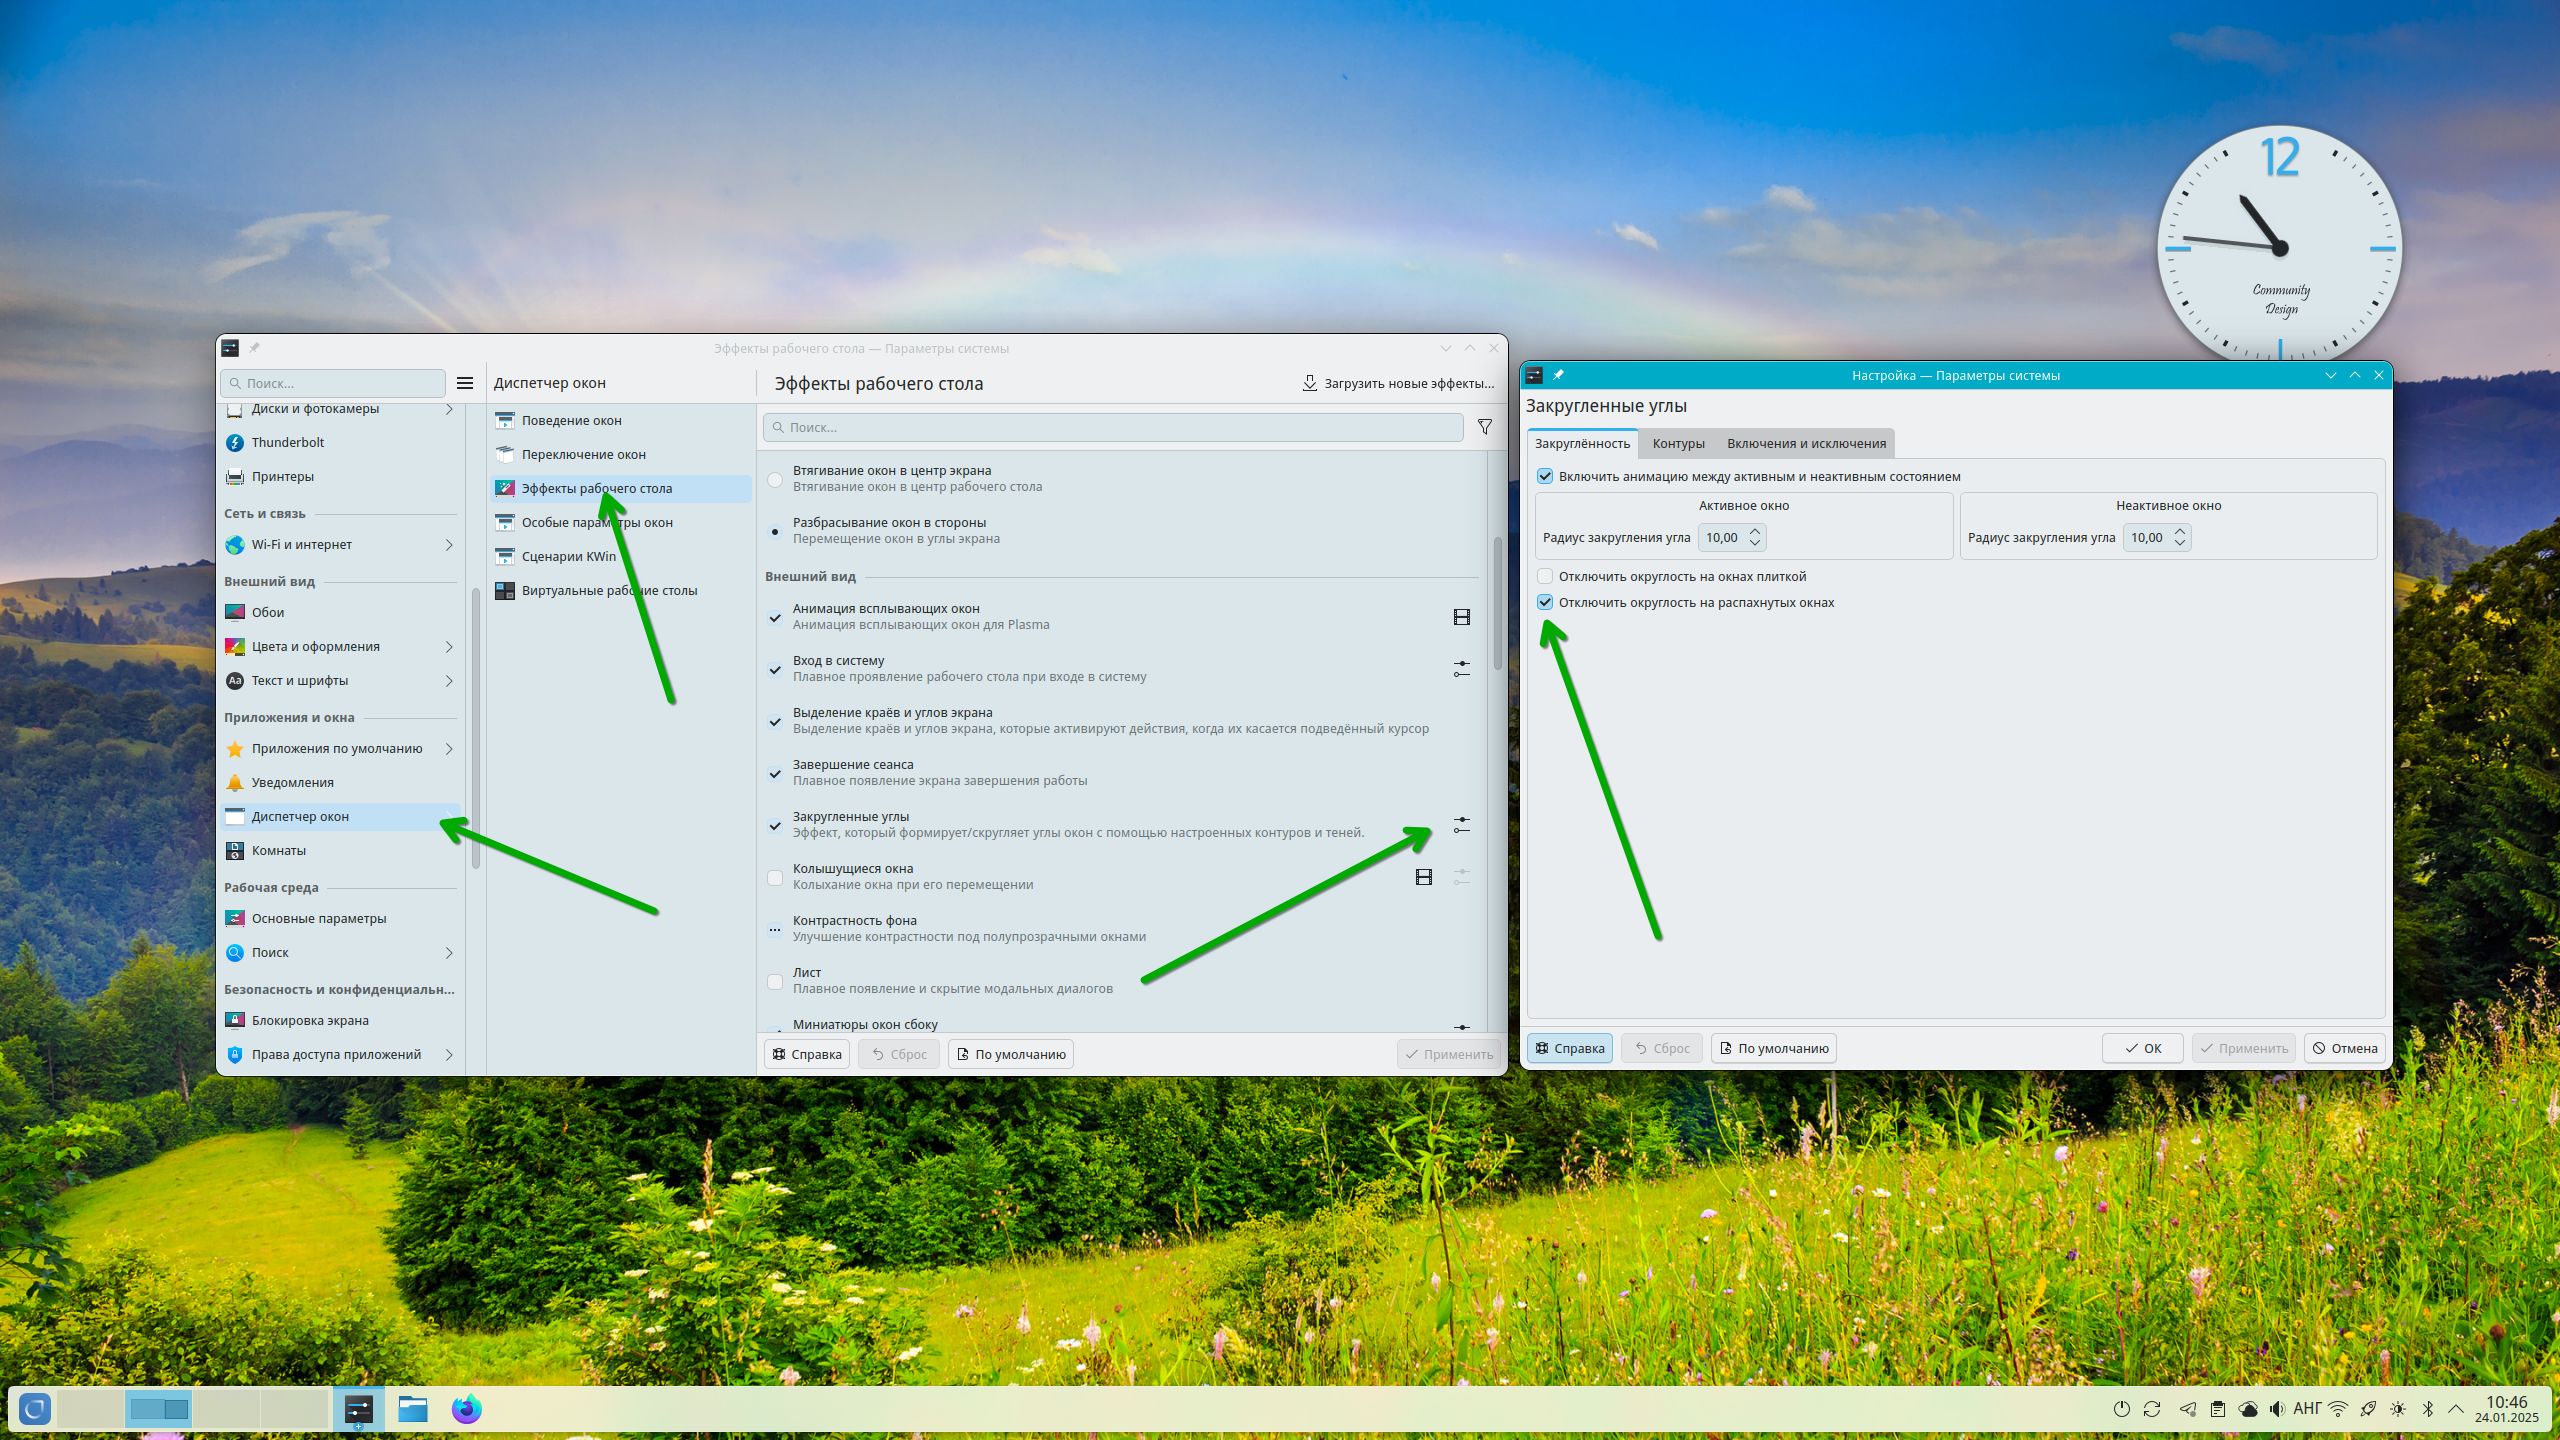Expand the Wi-Fi и интернет category
Viewport: 2560px width, 1440px height.
448,545
